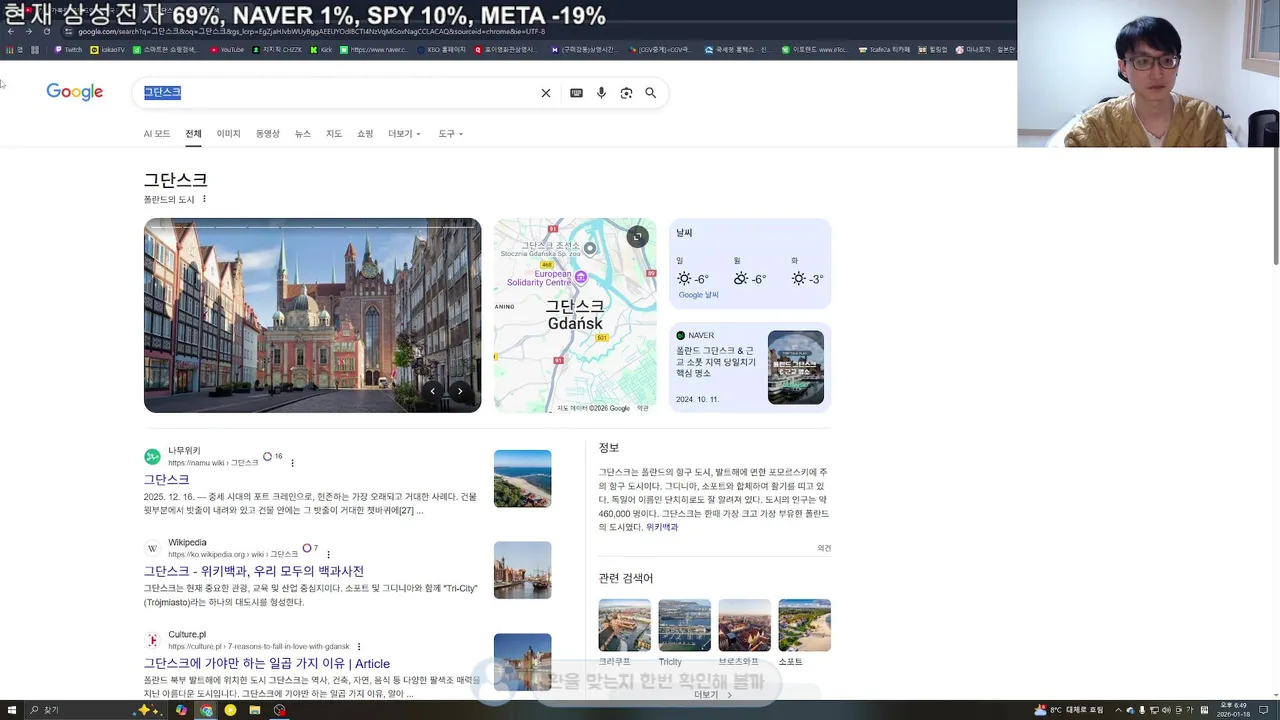
Task: Open the options dots for the Culture.pl result
Action: tap(359, 647)
